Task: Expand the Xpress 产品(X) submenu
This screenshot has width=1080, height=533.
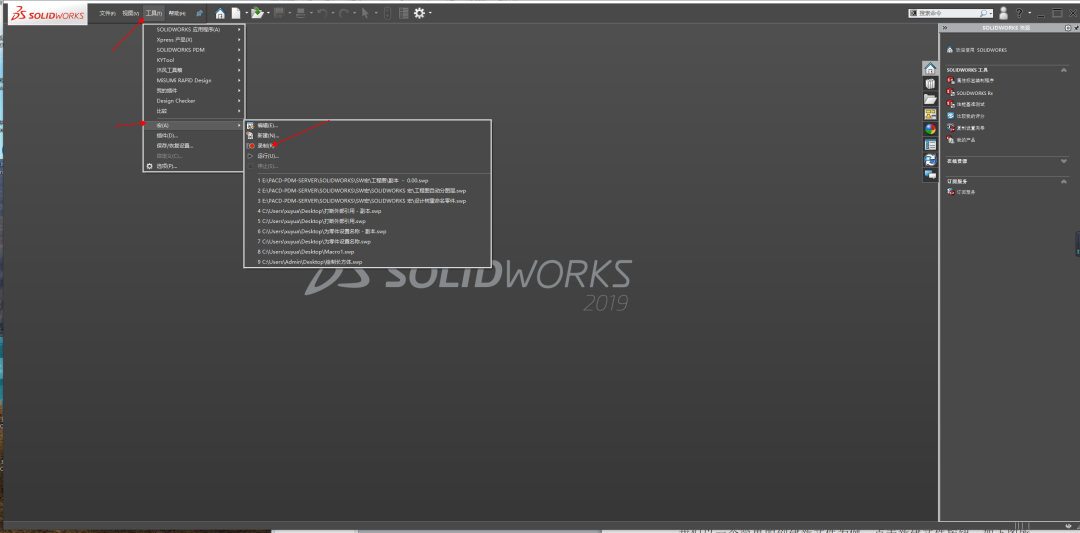Action: [x=194, y=40]
